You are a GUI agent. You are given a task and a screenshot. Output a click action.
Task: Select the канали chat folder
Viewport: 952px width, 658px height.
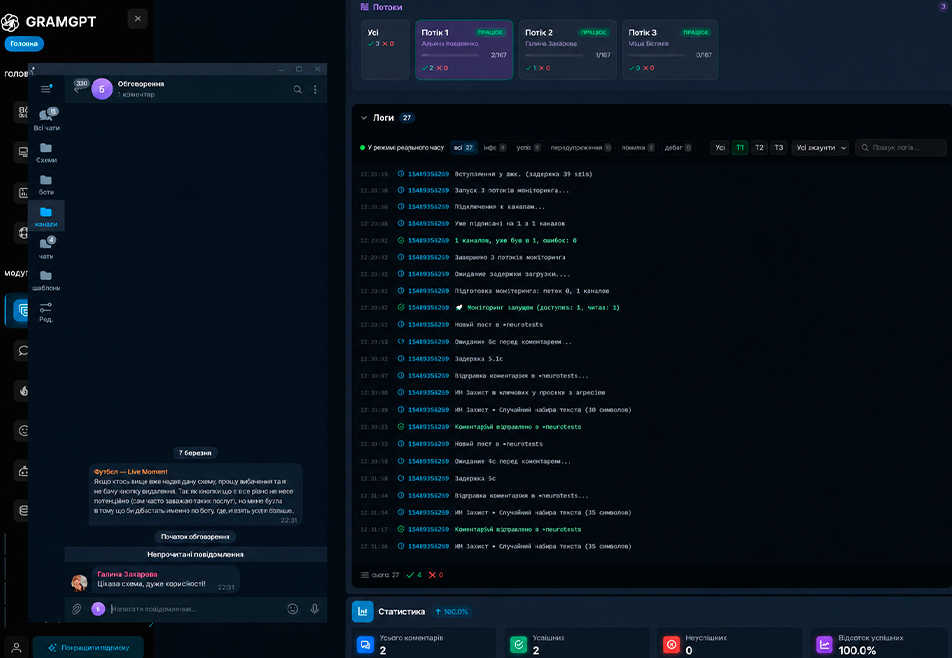pos(46,217)
